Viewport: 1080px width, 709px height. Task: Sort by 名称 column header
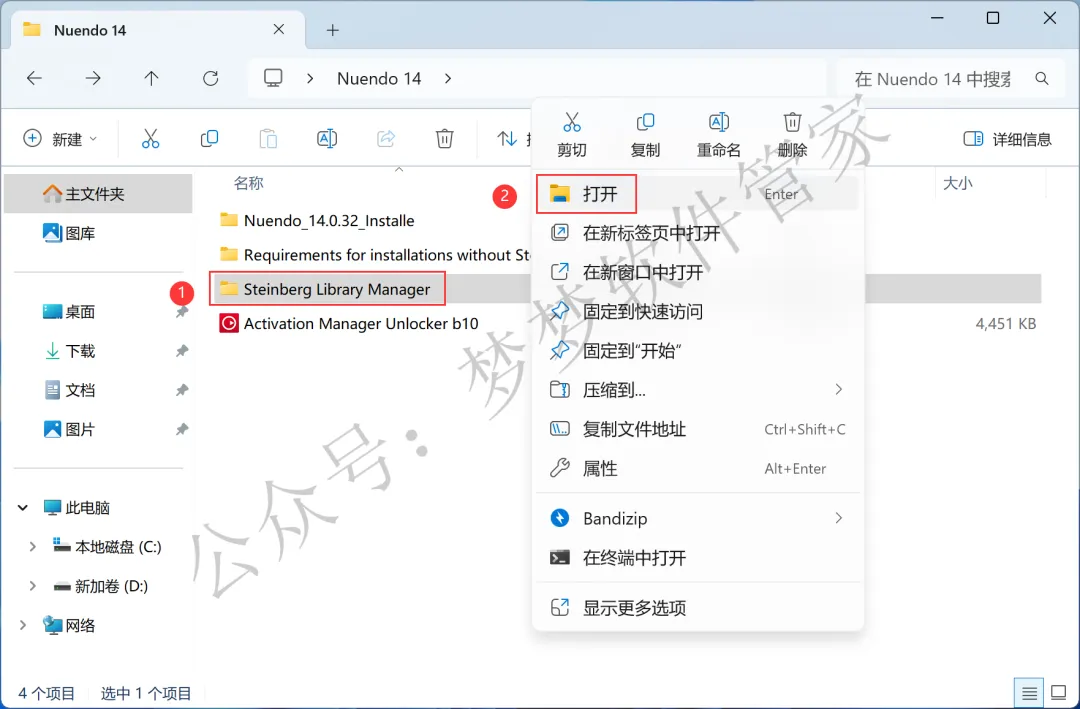(x=249, y=183)
